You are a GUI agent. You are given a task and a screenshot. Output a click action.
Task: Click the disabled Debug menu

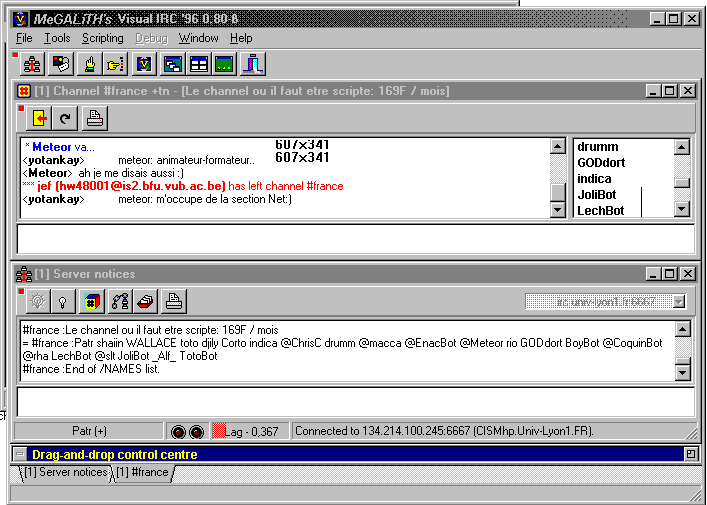coord(152,38)
